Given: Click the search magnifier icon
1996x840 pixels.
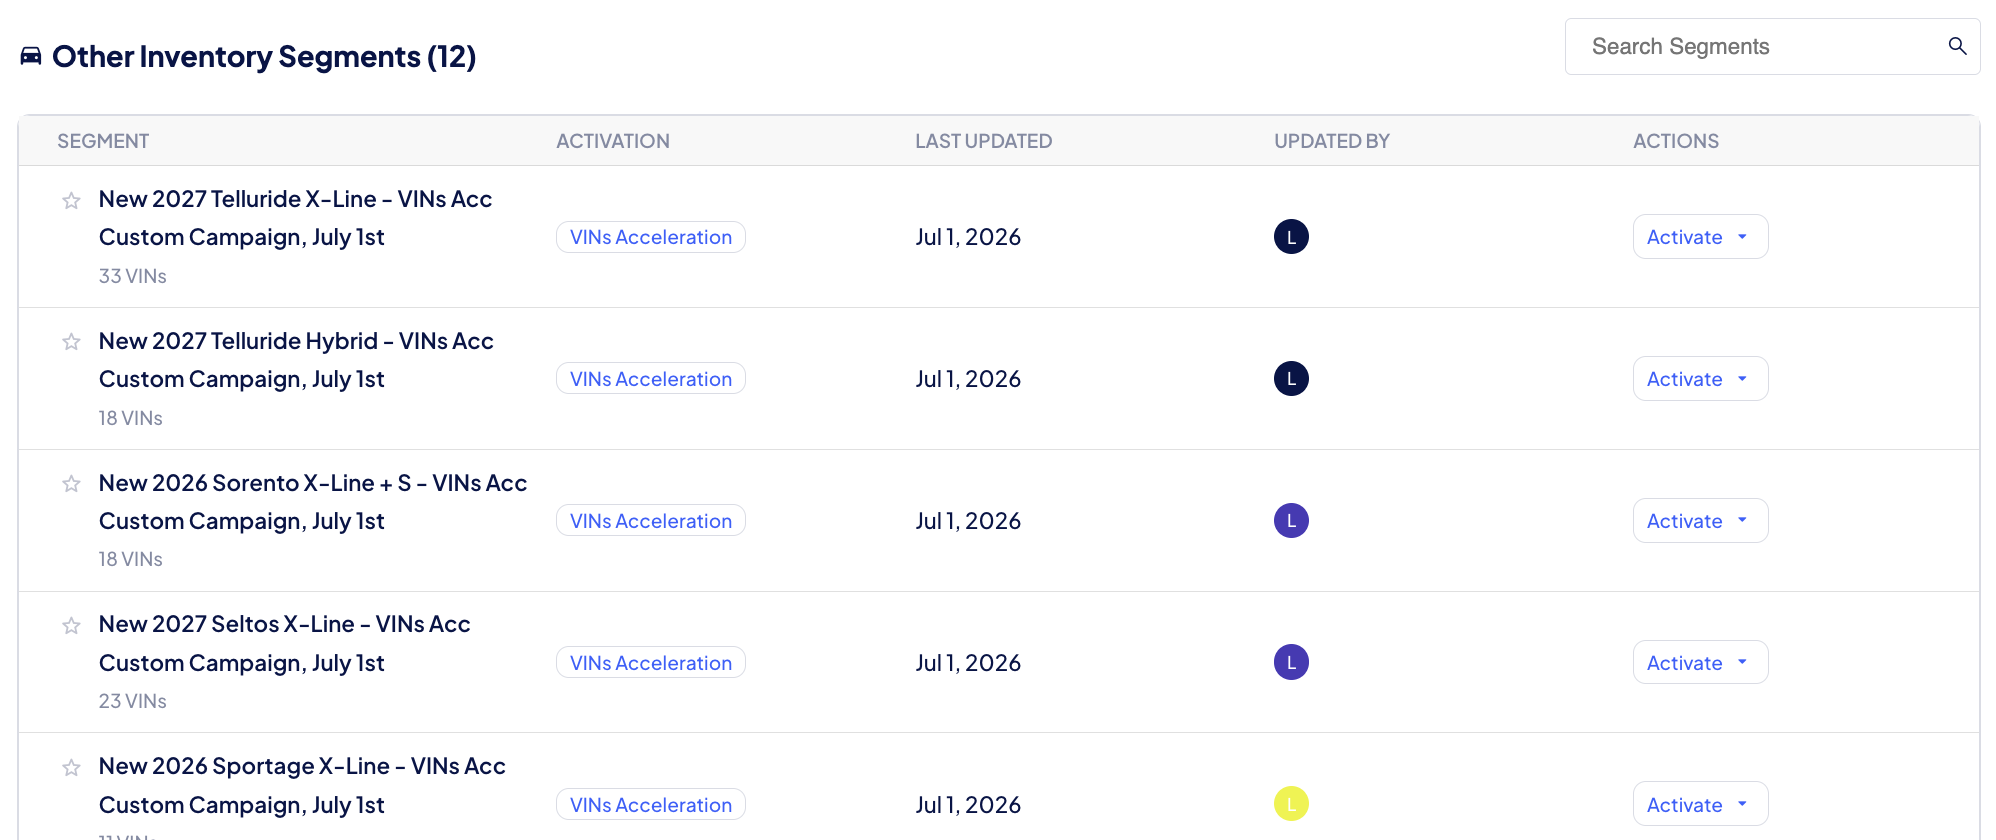Looking at the screenshot, I should pos(1957,46).
